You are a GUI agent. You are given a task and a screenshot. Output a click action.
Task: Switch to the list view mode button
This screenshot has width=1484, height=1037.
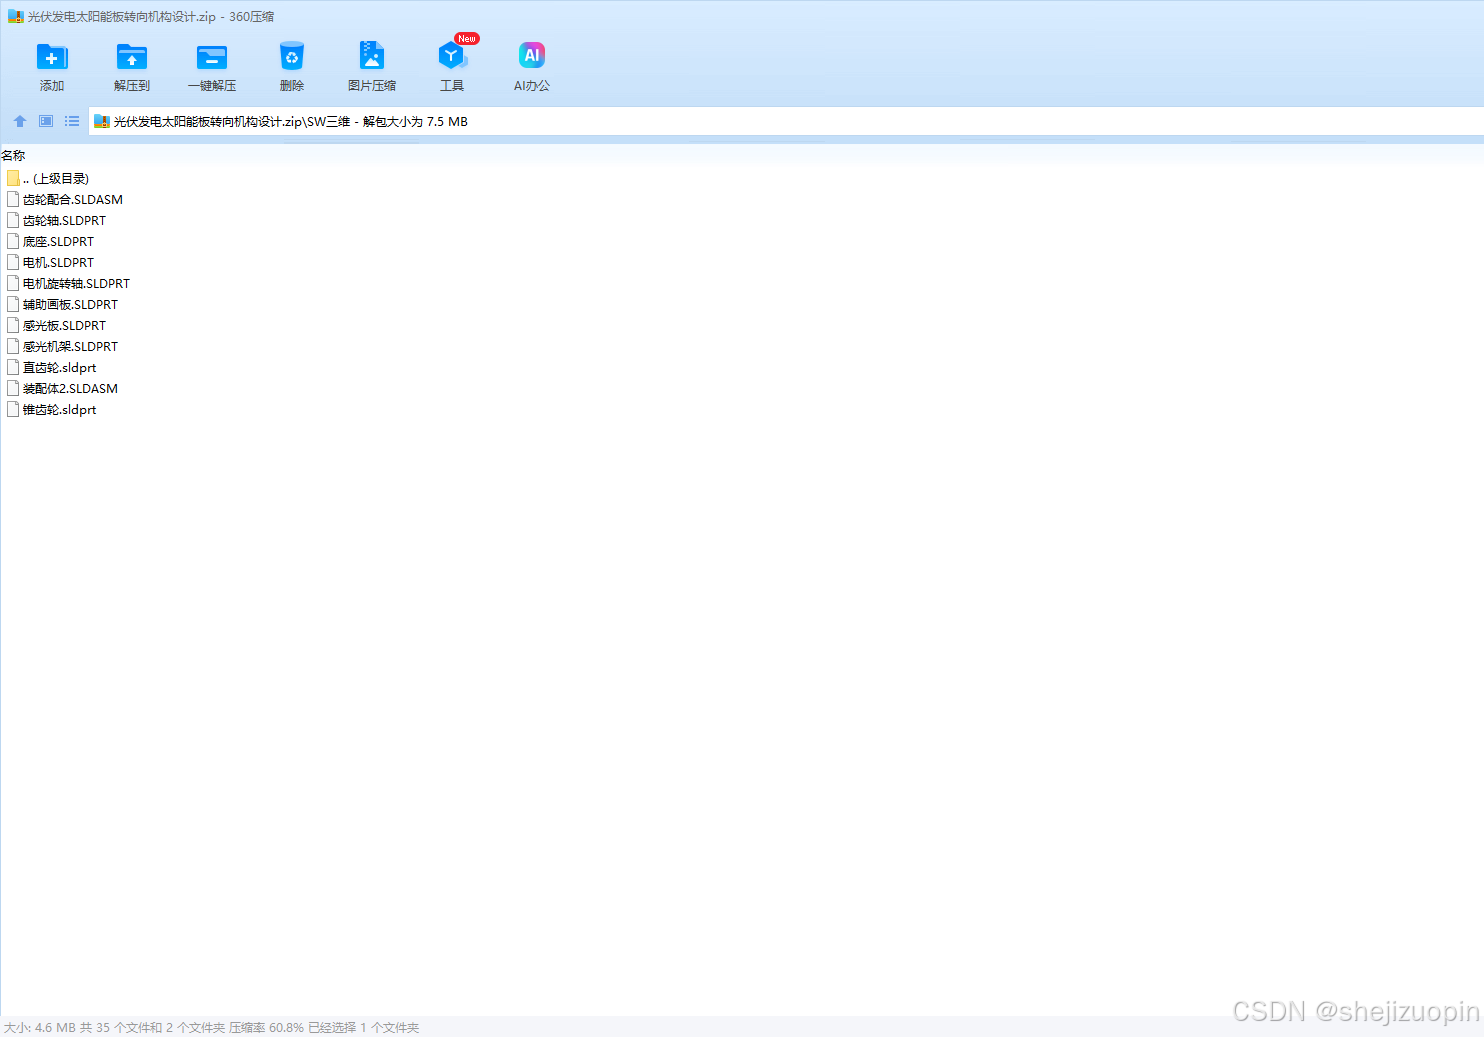[72, 121]
